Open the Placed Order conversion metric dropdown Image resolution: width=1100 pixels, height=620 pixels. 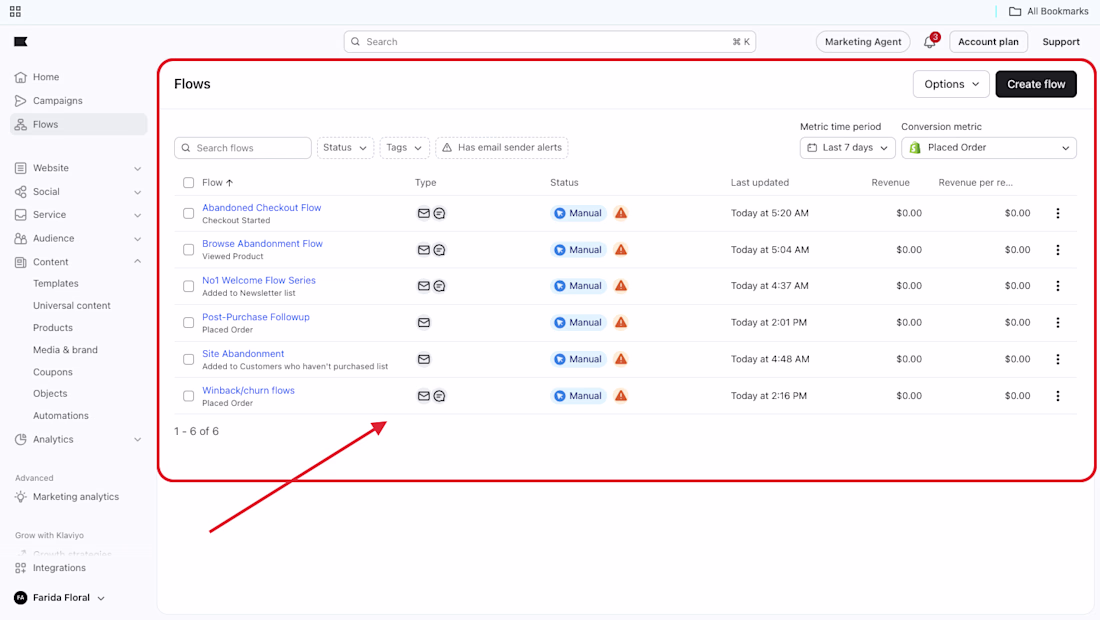[x=988, y=148]
